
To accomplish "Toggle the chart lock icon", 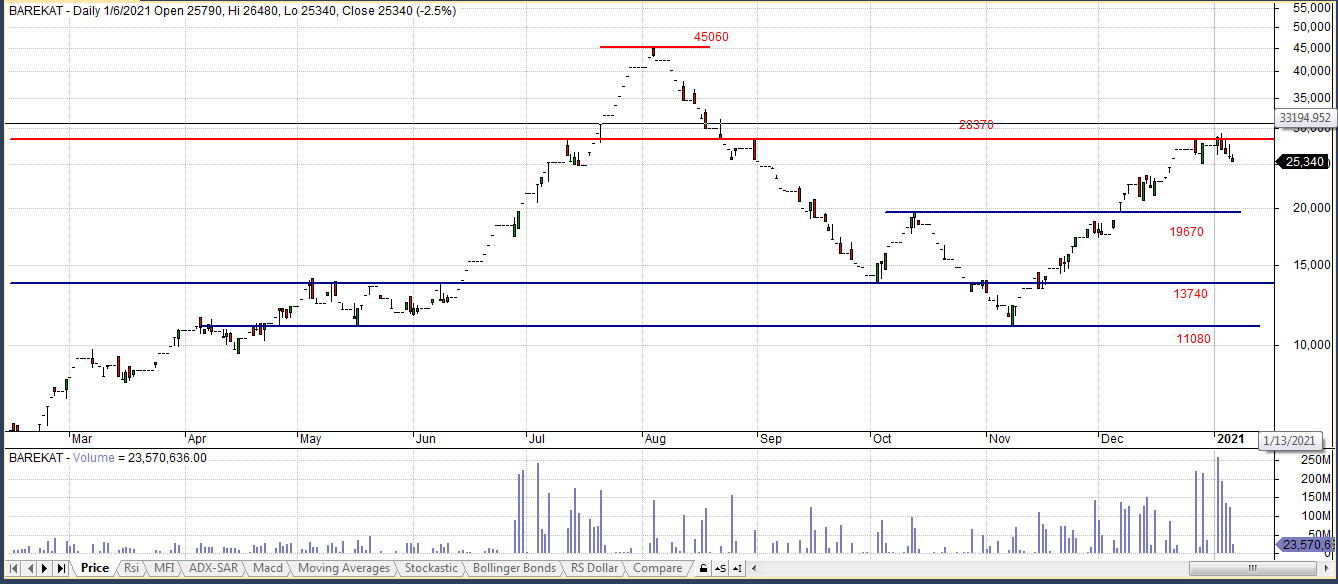I will (704, 568).
